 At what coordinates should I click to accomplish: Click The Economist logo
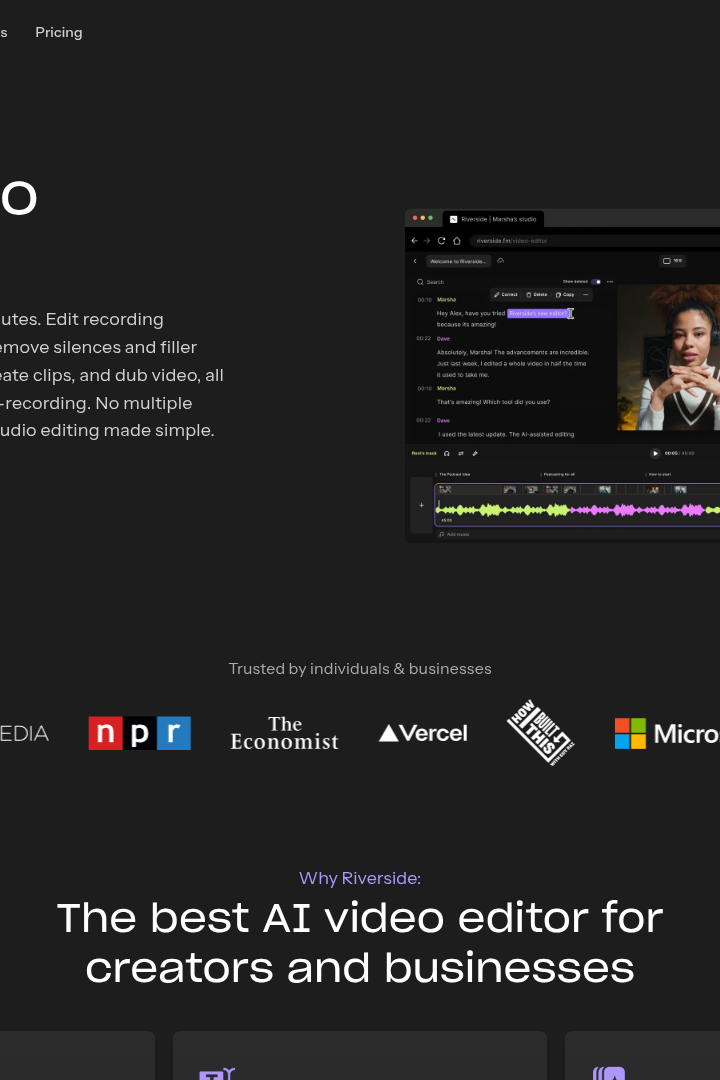point(285,733)
